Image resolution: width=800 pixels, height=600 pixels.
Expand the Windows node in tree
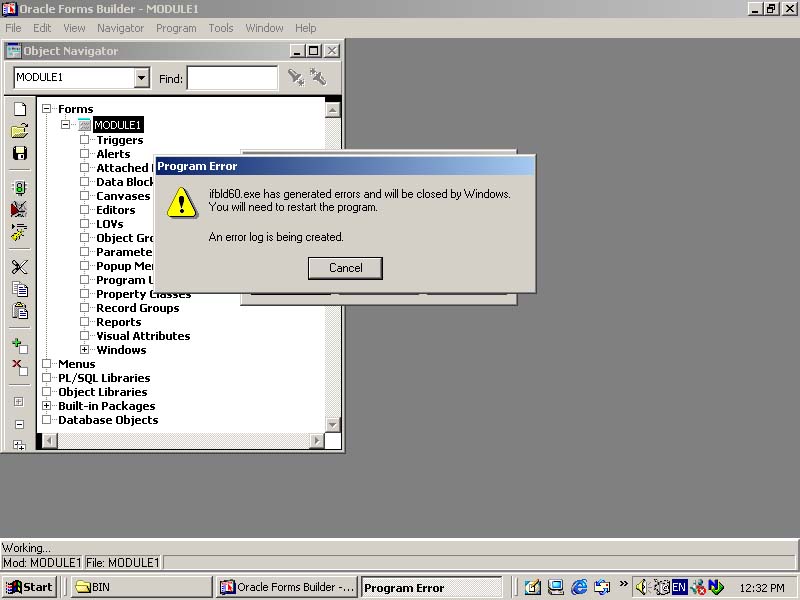pyautogui.click(x=85, y=350)
